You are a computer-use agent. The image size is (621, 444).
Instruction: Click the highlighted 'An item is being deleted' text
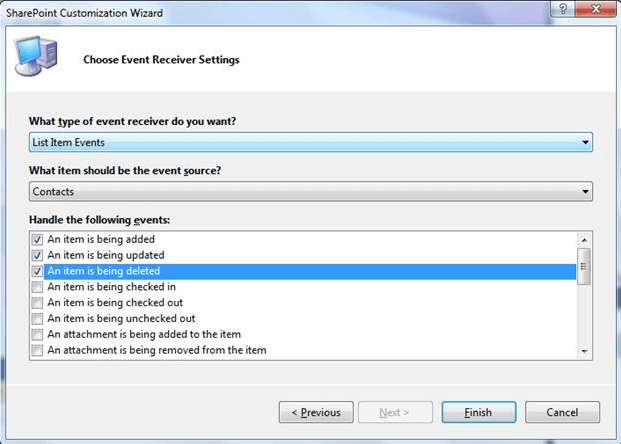coord(104,271)
